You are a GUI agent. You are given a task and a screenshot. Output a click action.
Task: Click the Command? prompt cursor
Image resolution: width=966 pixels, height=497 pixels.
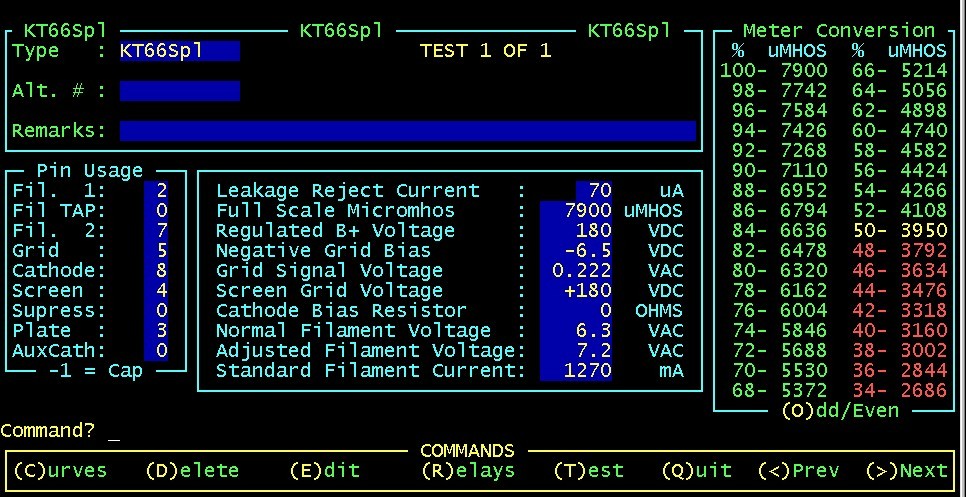point(114,439)
